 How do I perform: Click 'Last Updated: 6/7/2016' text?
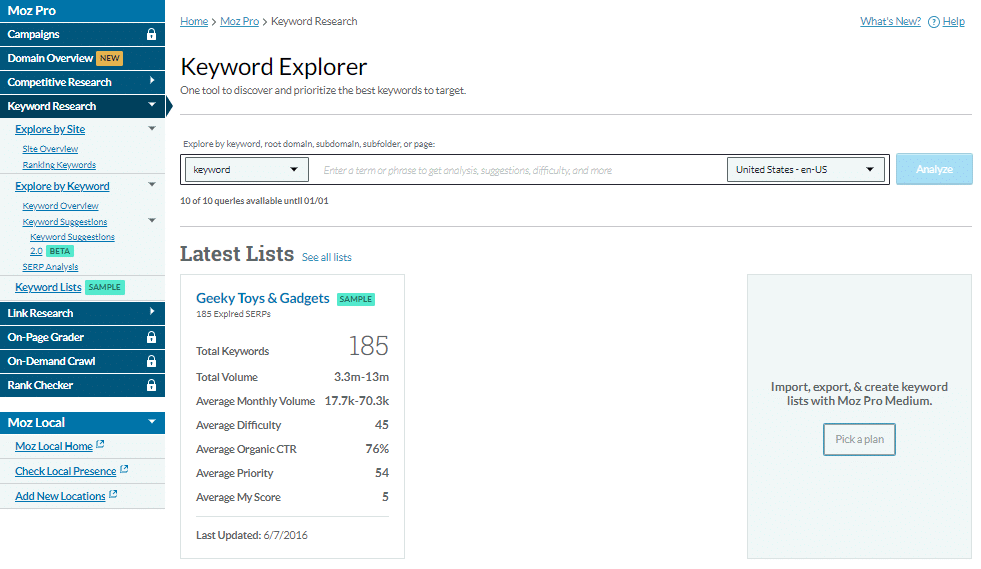point(252,535)
